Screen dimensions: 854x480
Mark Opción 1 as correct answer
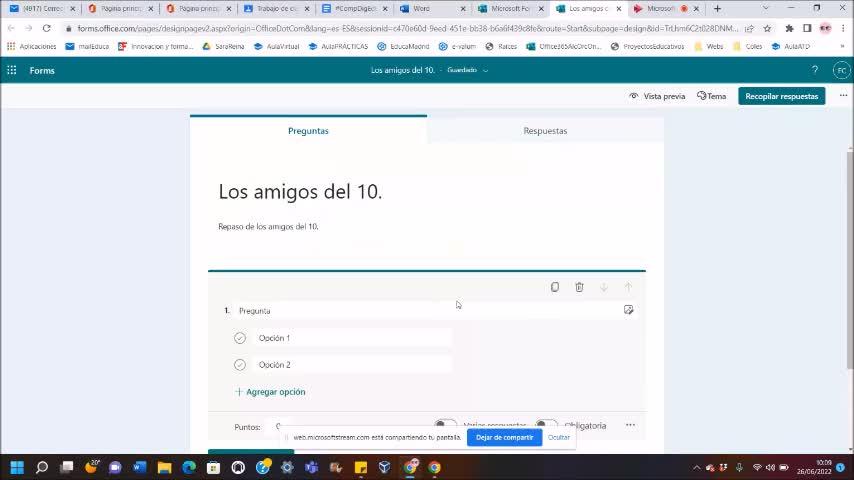pos(240,338)
